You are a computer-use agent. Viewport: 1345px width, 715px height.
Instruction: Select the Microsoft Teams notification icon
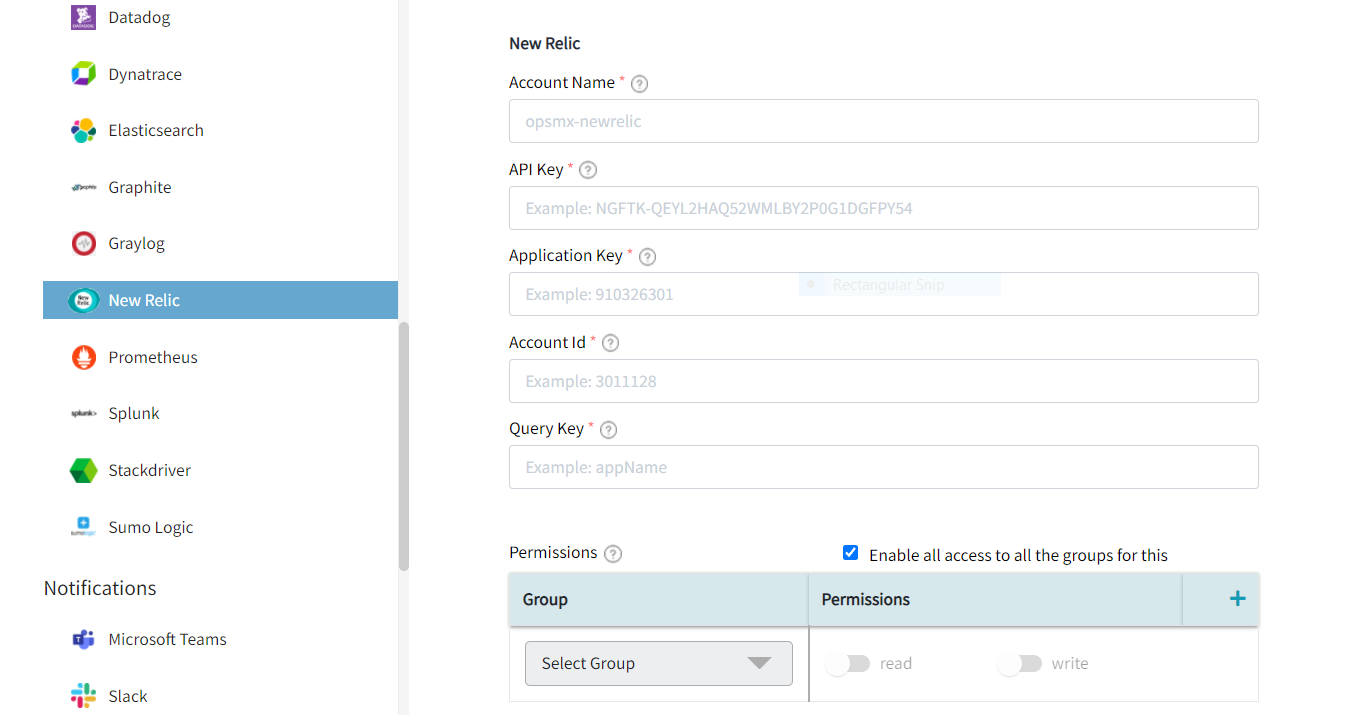pos(84,639)
